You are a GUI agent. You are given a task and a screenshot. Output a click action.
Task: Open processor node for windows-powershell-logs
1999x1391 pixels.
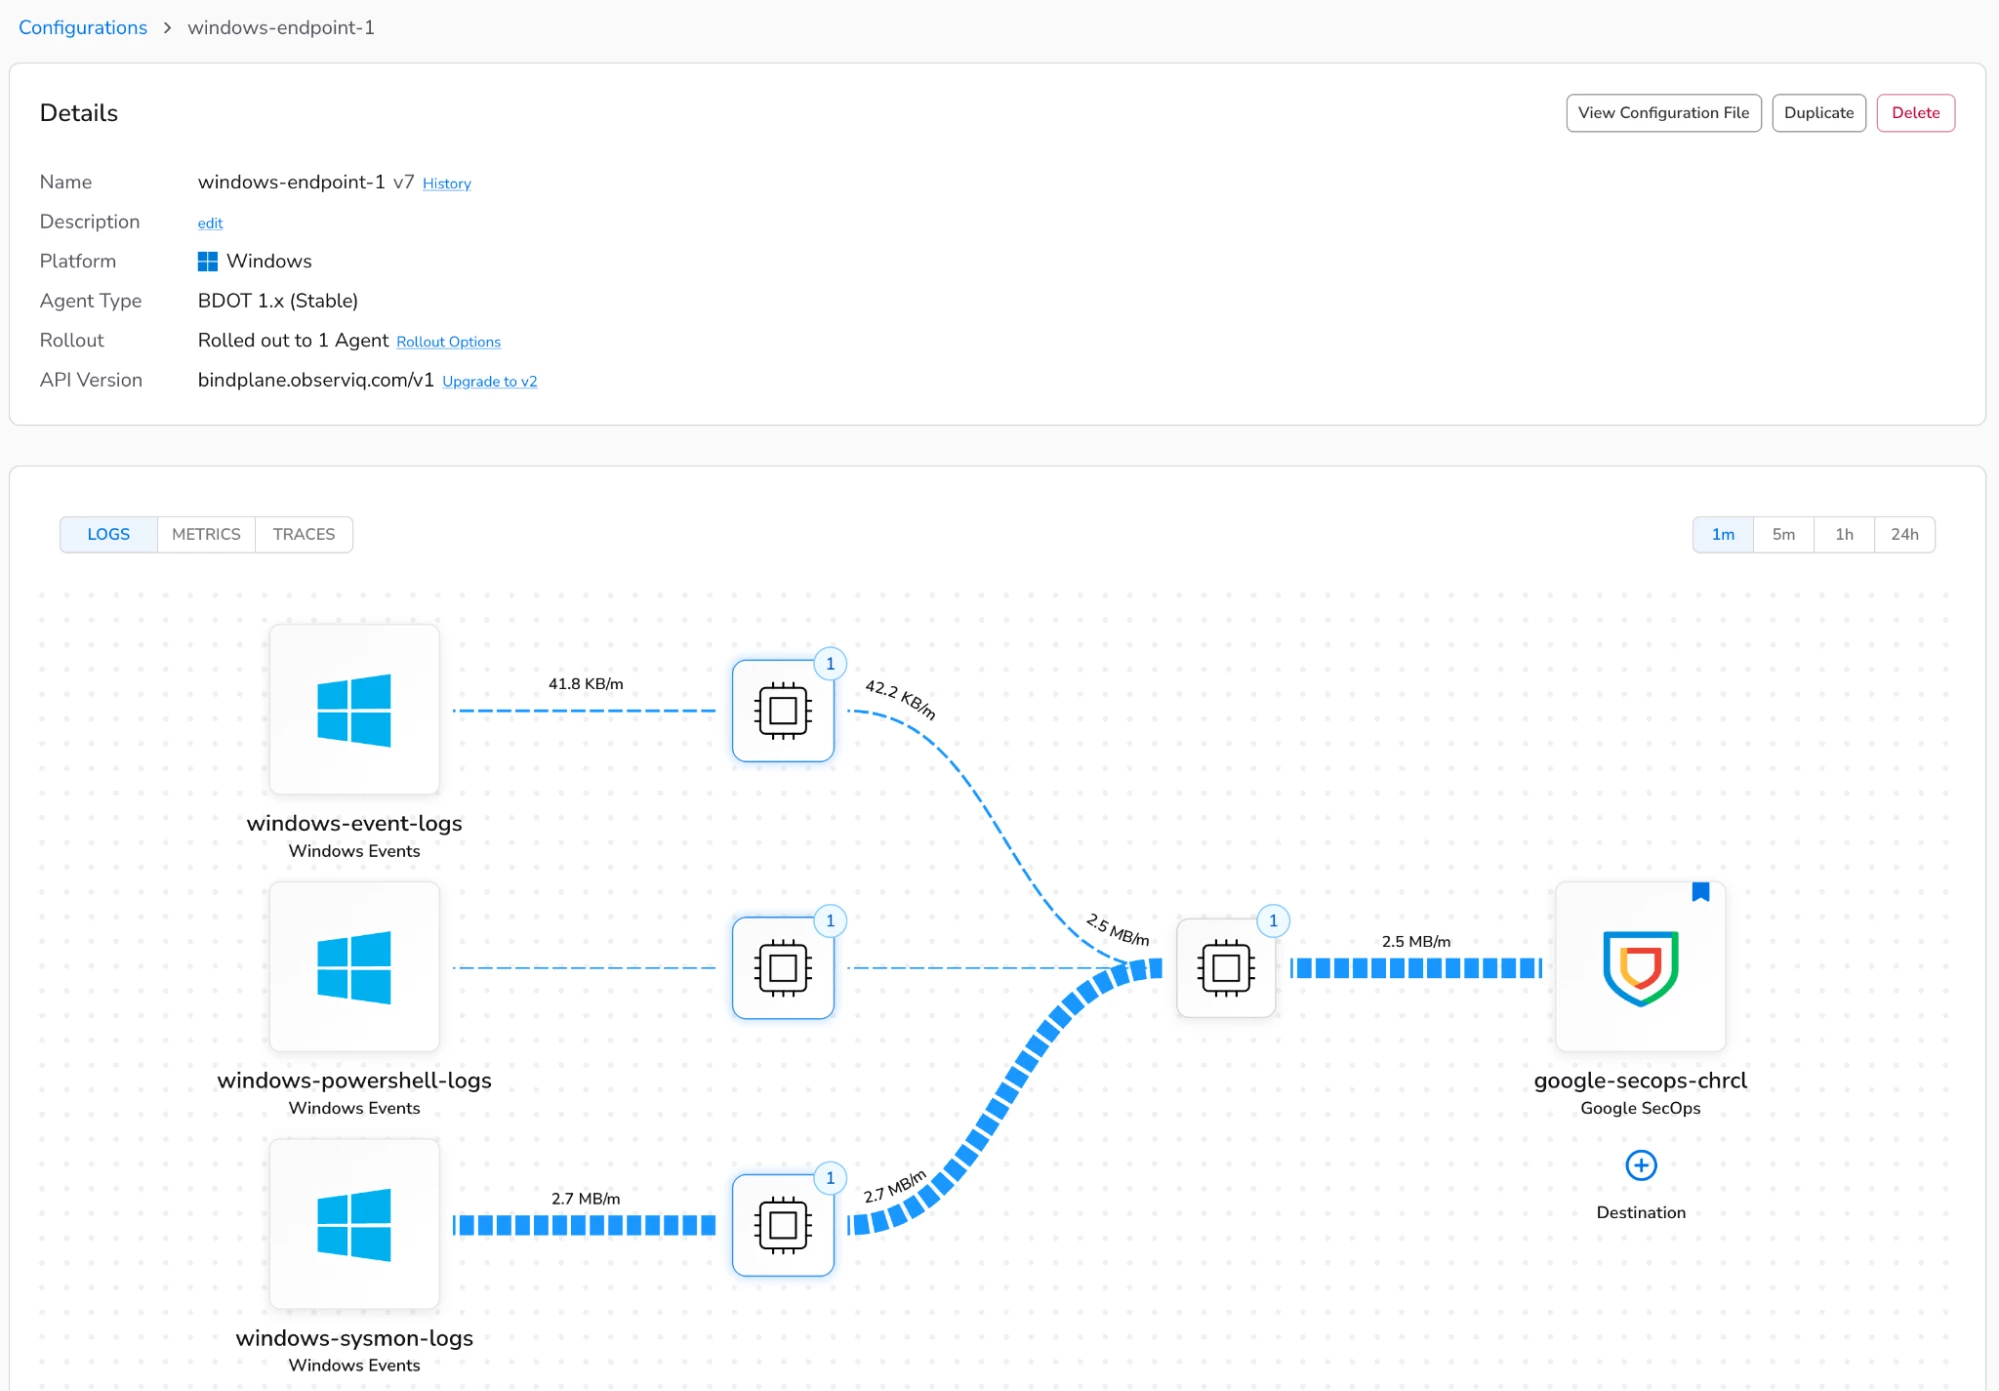coord(783,968)
